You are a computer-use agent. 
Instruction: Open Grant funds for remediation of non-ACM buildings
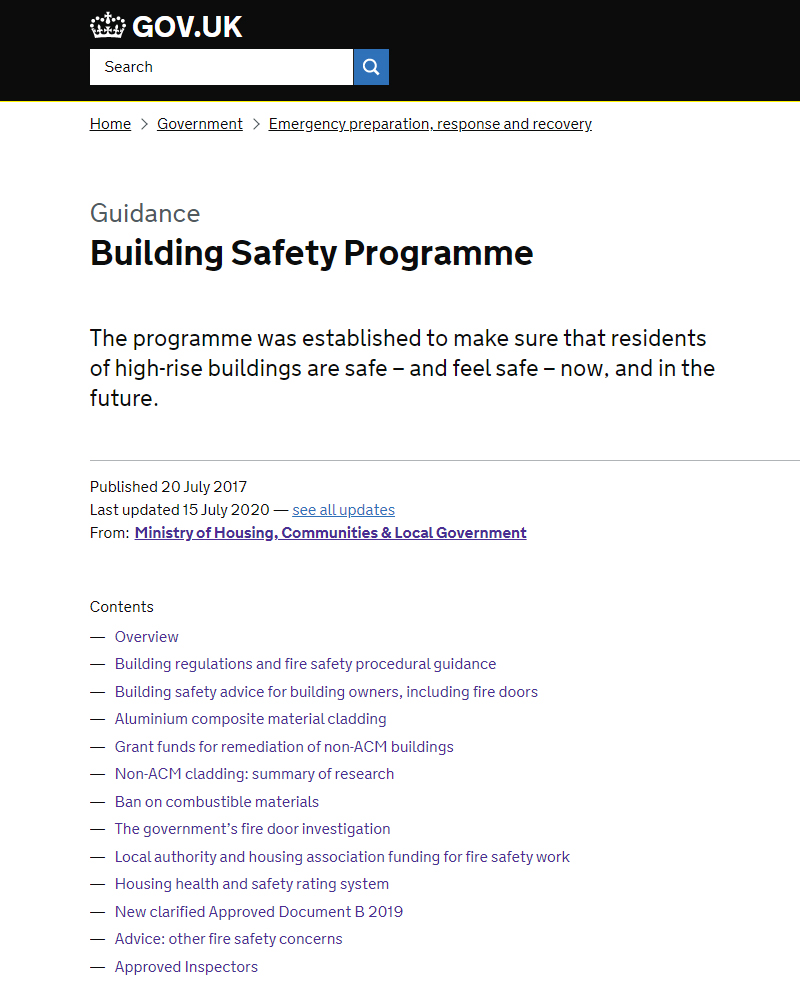click(283, 747)
